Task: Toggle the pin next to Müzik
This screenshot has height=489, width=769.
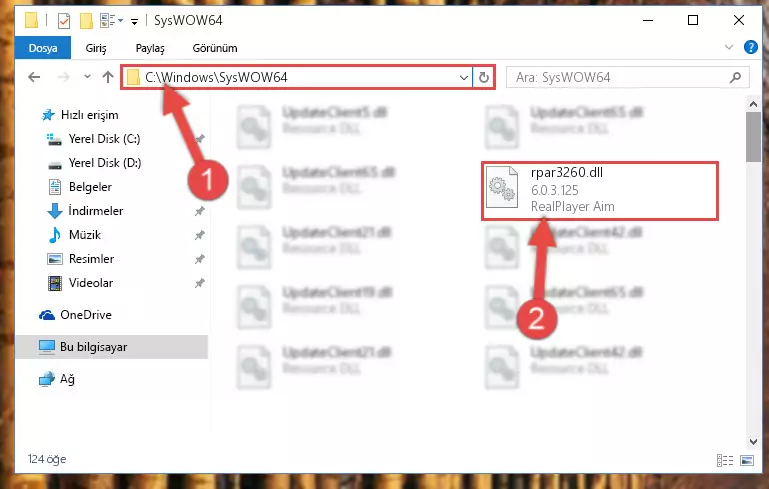Action: tap(200, 235)
